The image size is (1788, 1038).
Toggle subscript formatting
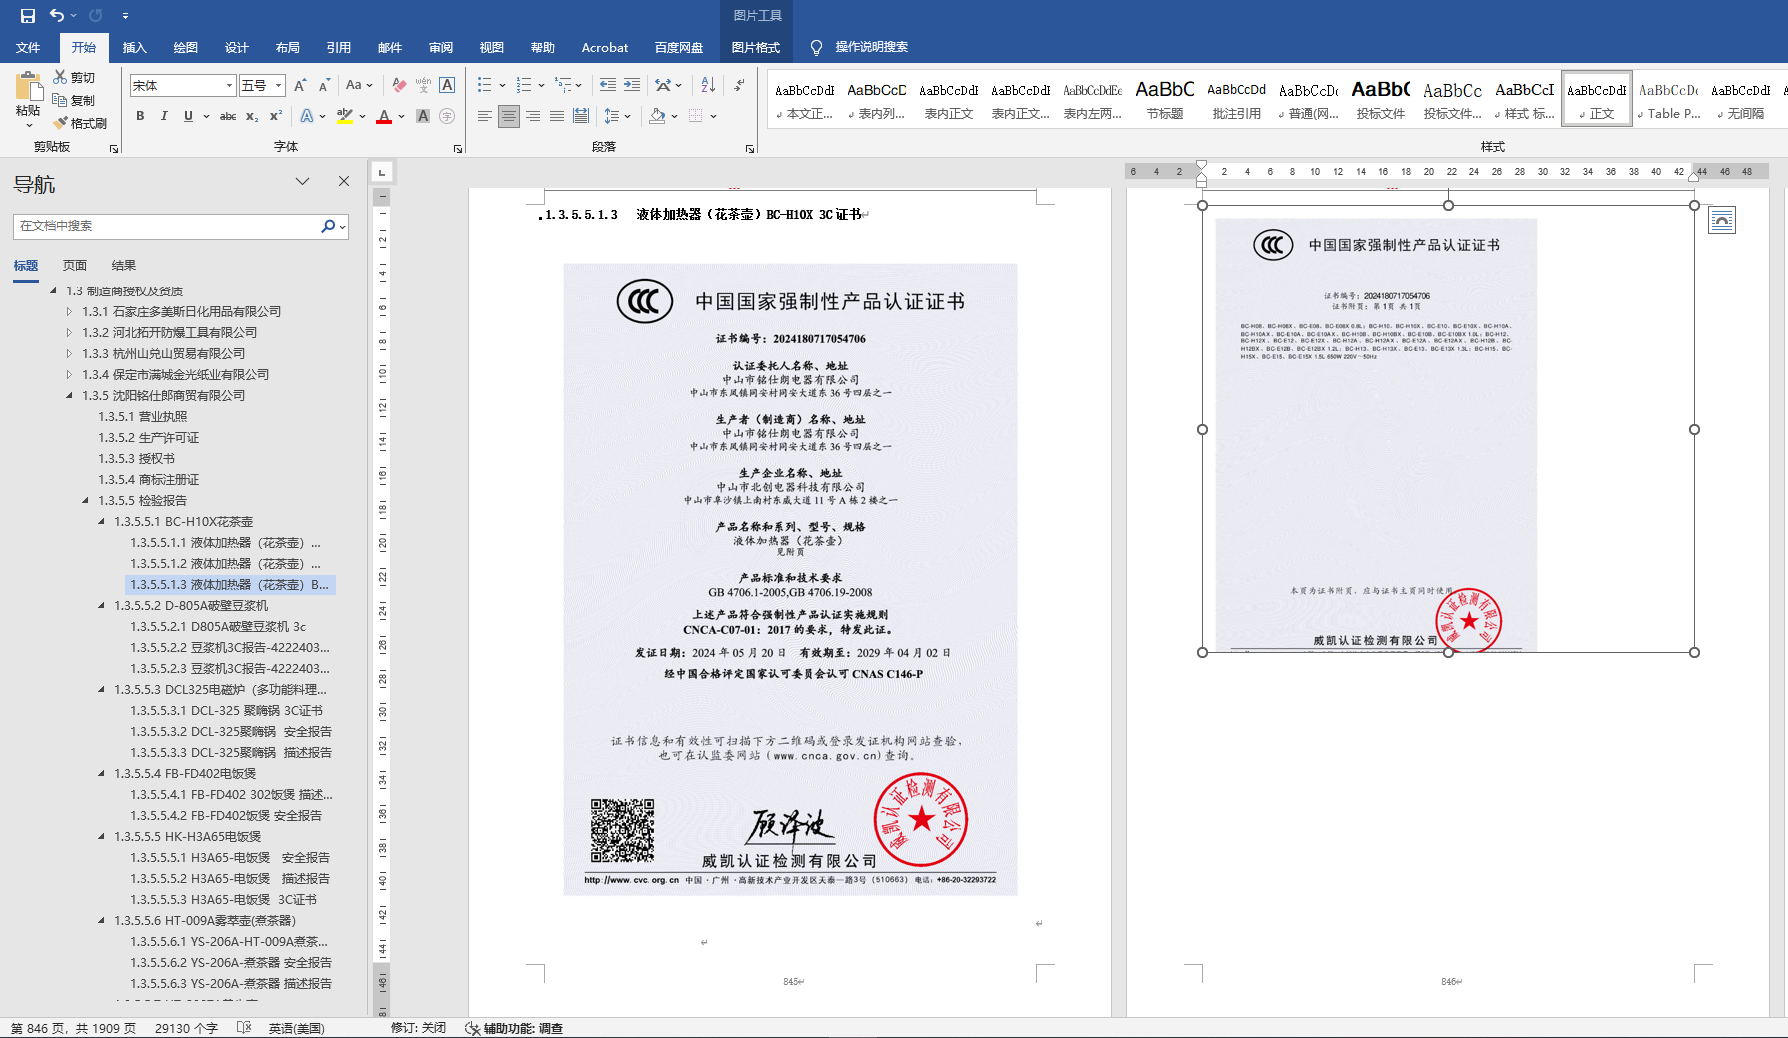pos(252,116)
